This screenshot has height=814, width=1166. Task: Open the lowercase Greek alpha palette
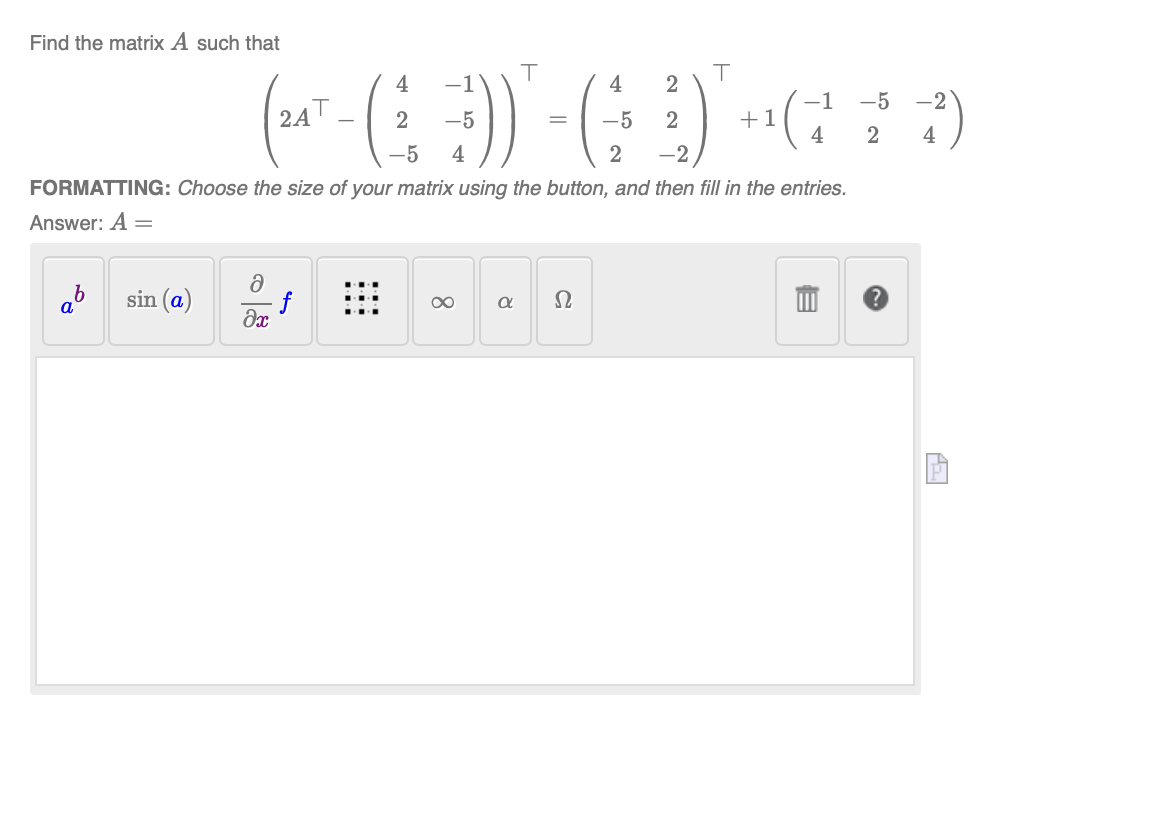(x=506, y=301)
